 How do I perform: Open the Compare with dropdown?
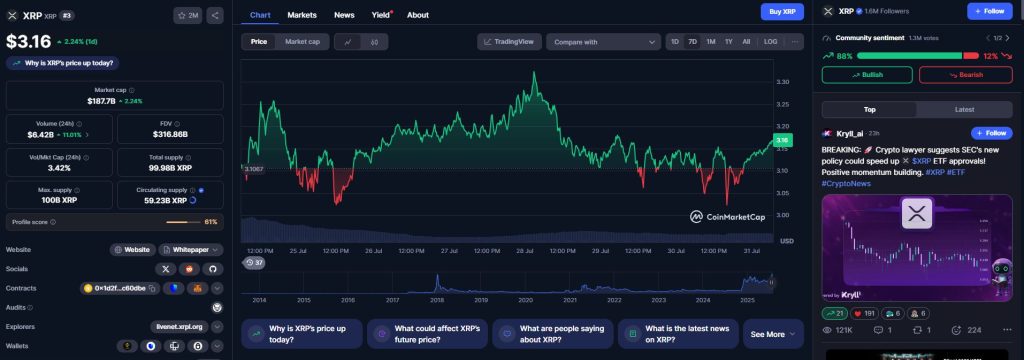(x=603, y=42)
